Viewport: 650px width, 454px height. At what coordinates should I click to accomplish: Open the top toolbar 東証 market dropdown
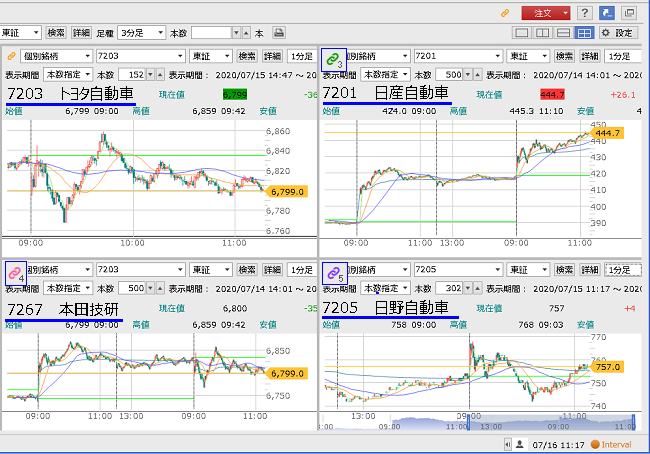(x=20, y=33)
